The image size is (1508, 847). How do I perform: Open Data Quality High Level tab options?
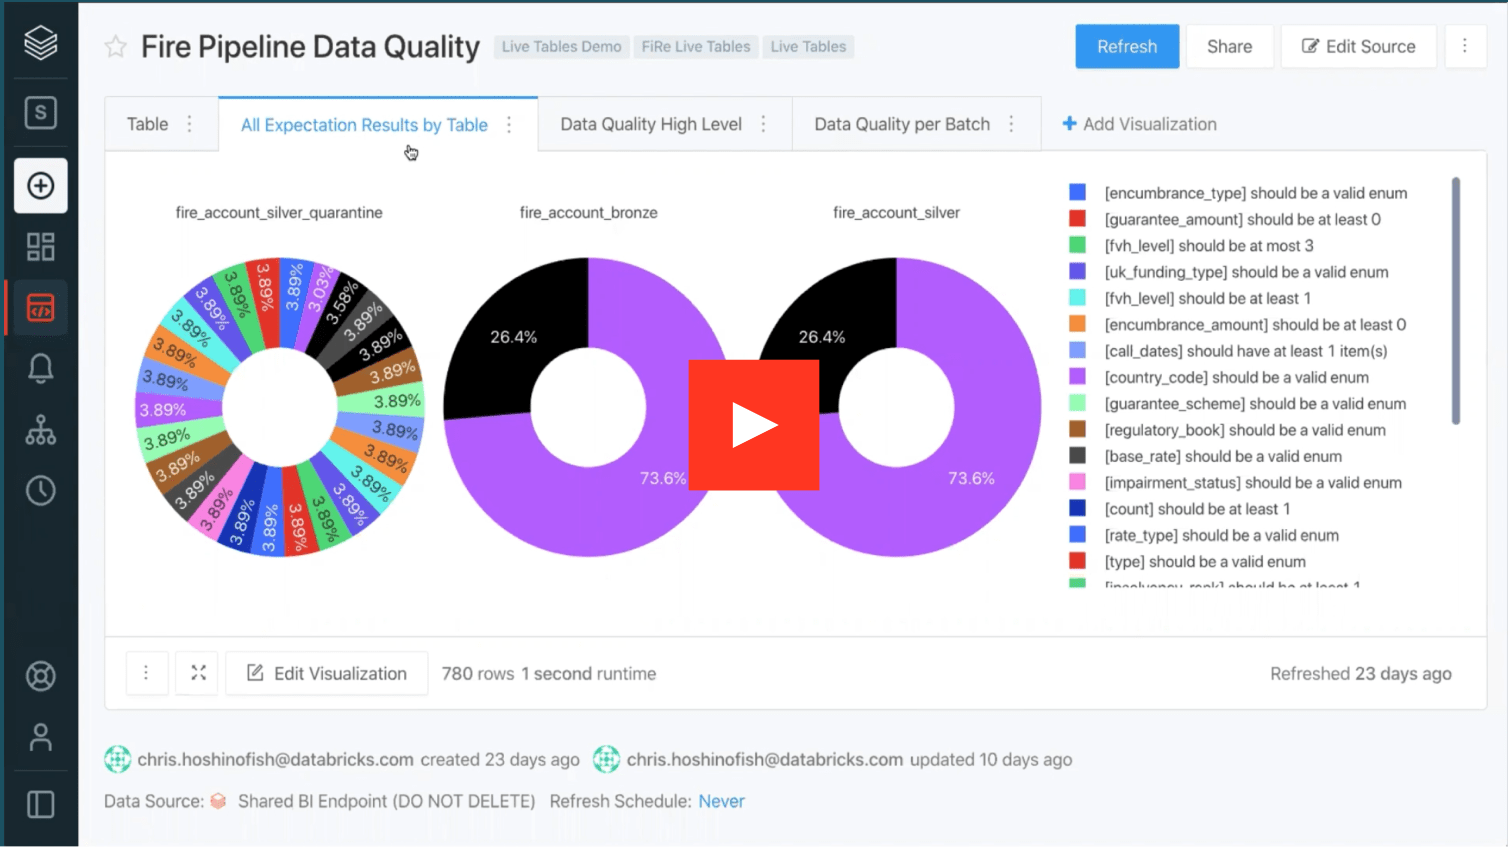click(763, 124)
